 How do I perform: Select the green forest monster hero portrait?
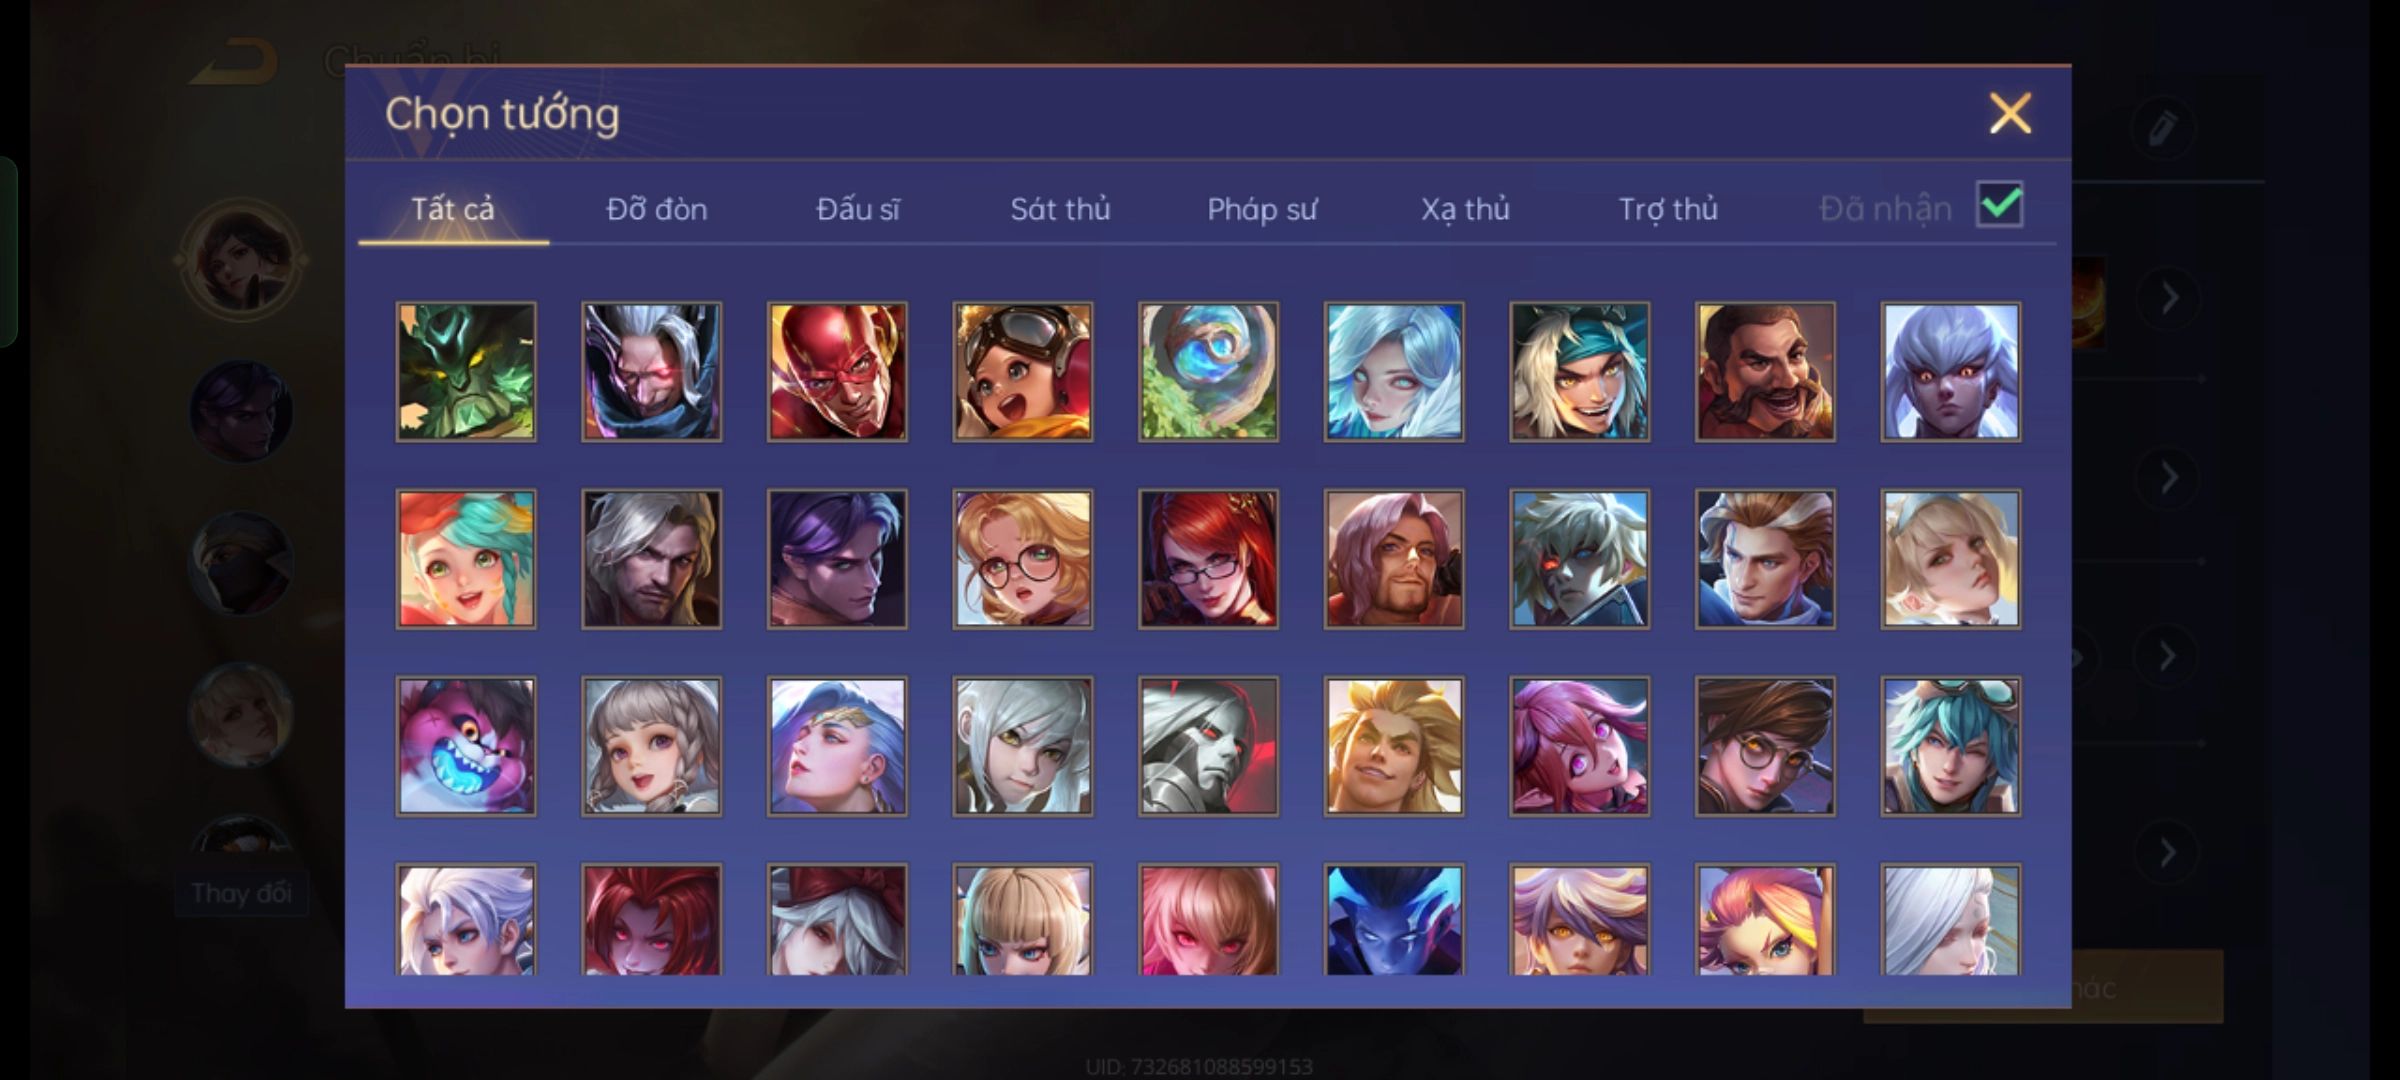pos(466,372)
